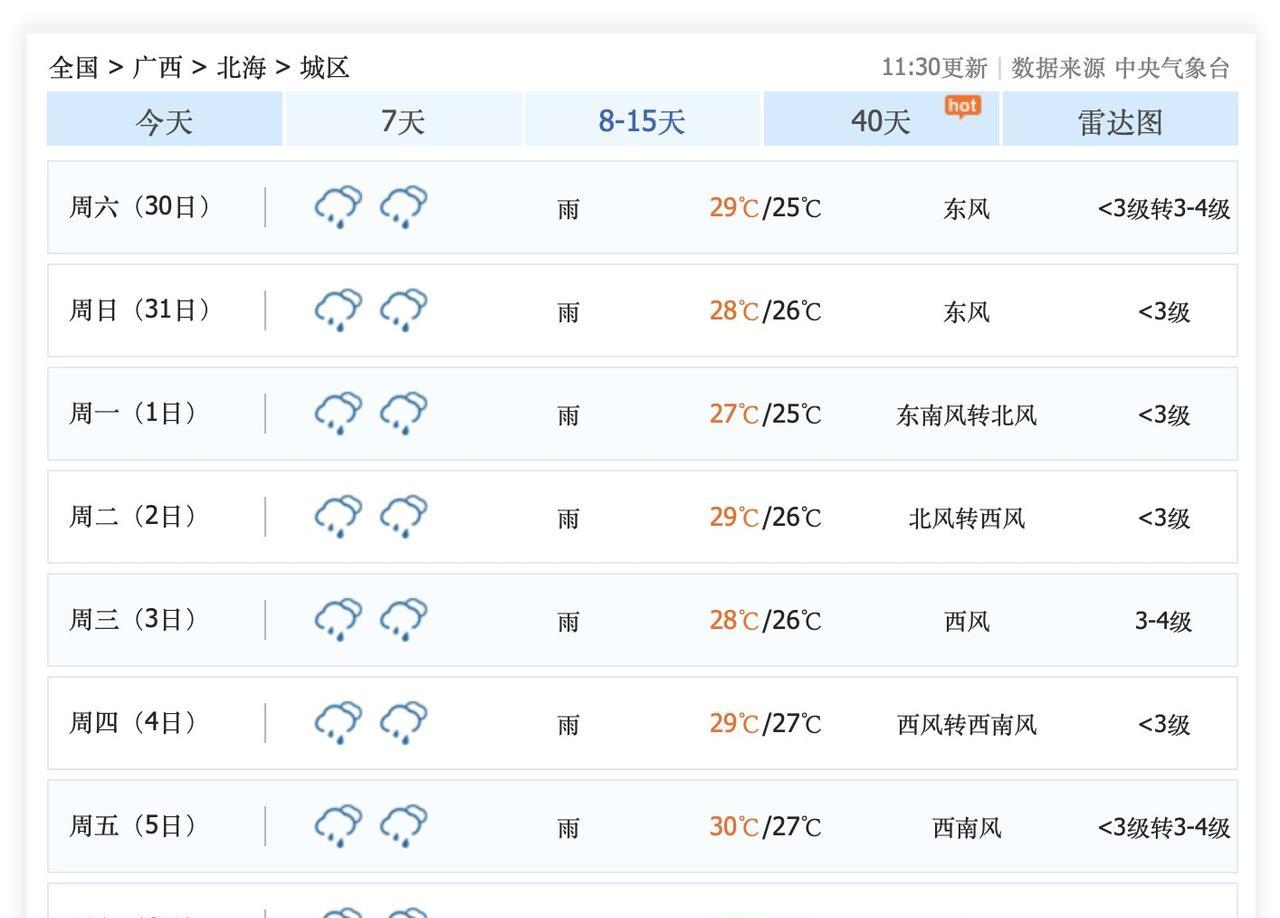This screenshot has width=1280, height=918.
Task: Switch to the 今天 tab
Action: 164,121
